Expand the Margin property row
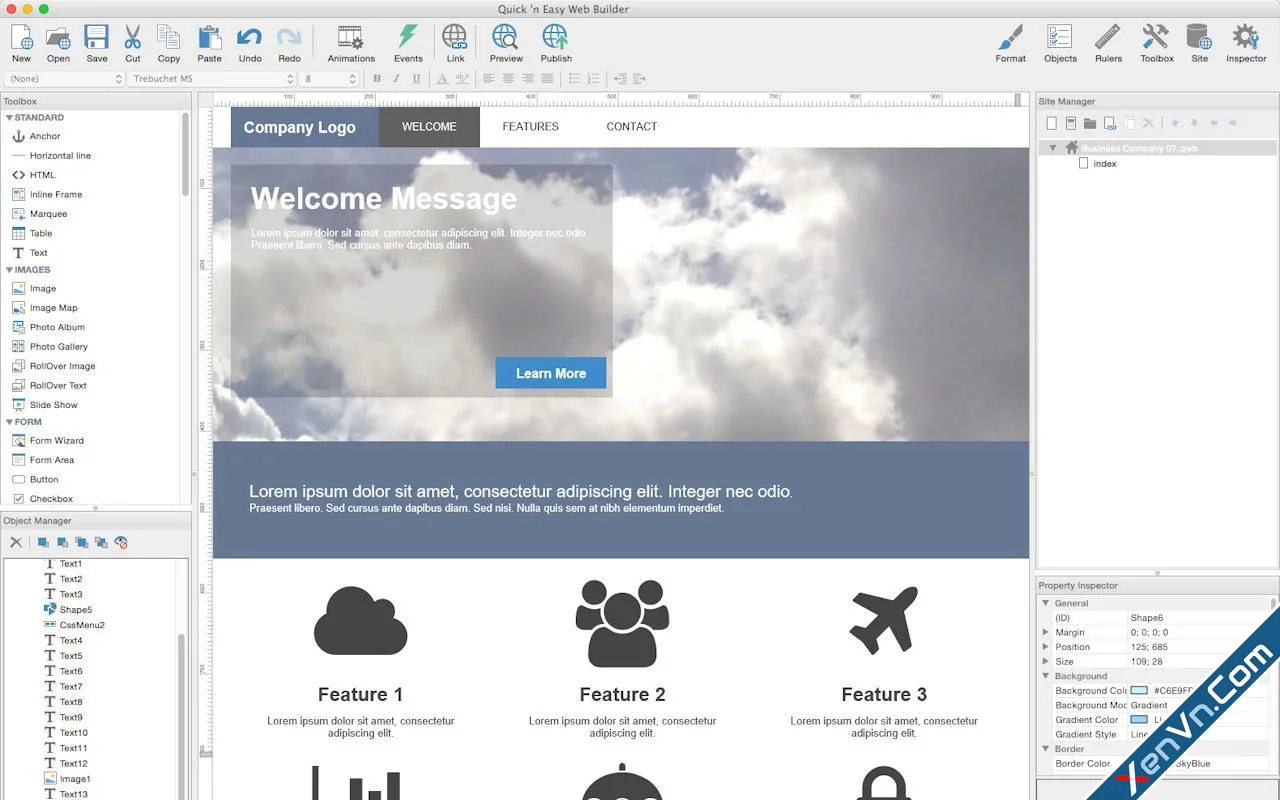This screenshot has width=1280, height=800. click(x=1046, y=632)
